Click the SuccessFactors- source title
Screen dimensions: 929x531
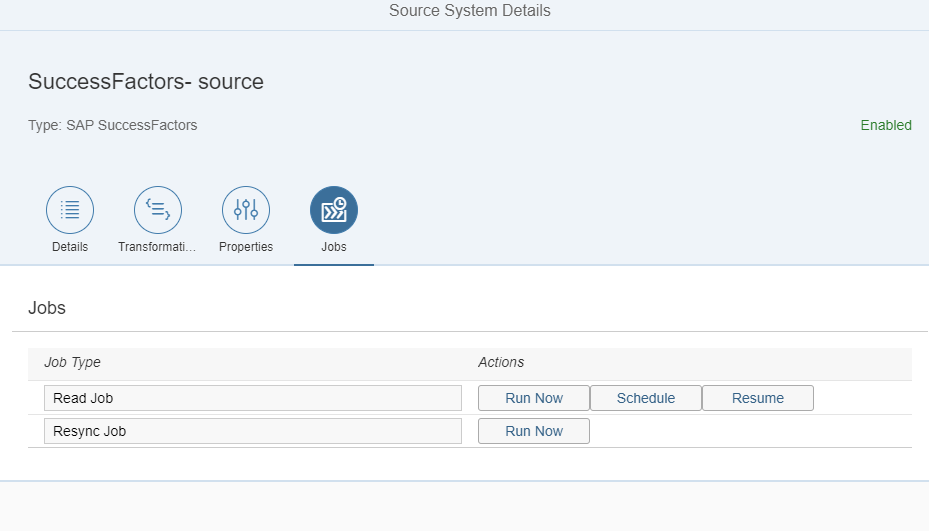click(146, 81)
